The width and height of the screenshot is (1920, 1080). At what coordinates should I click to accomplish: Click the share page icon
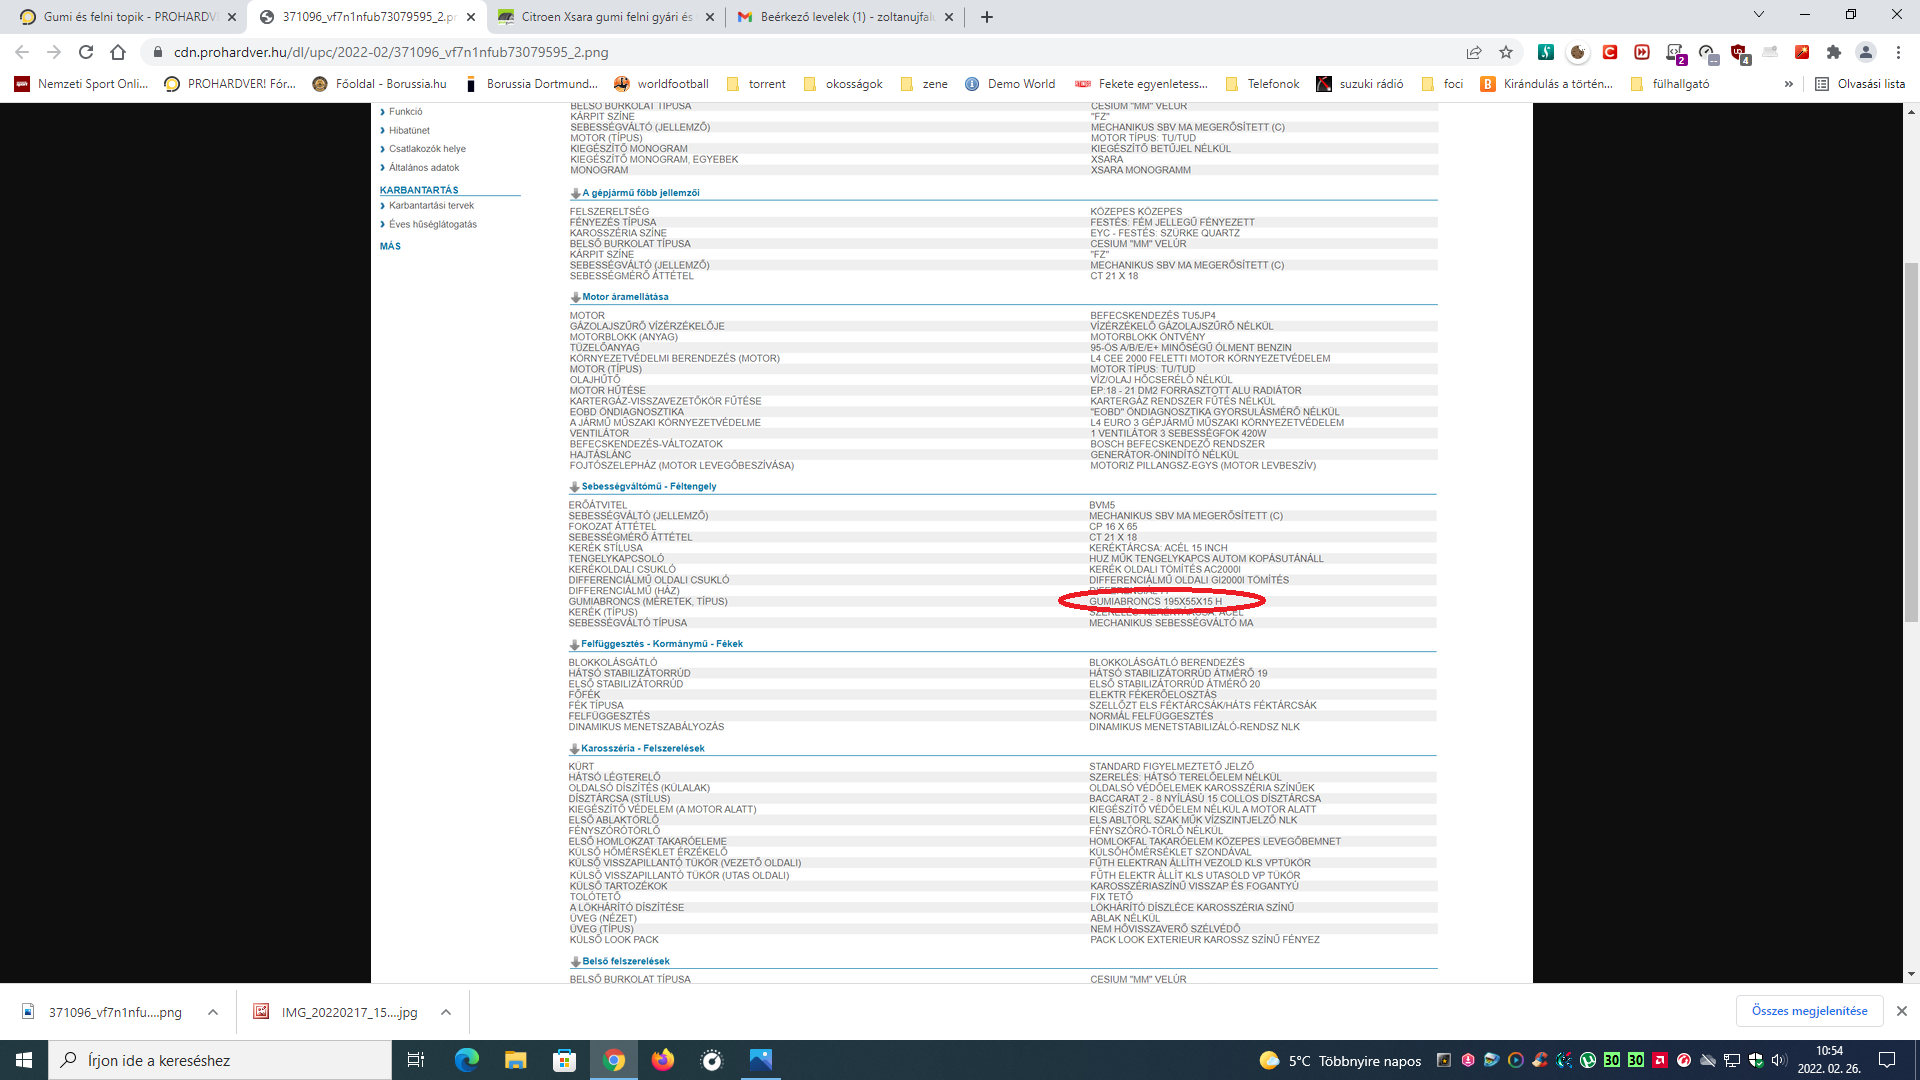[1474, 52]
